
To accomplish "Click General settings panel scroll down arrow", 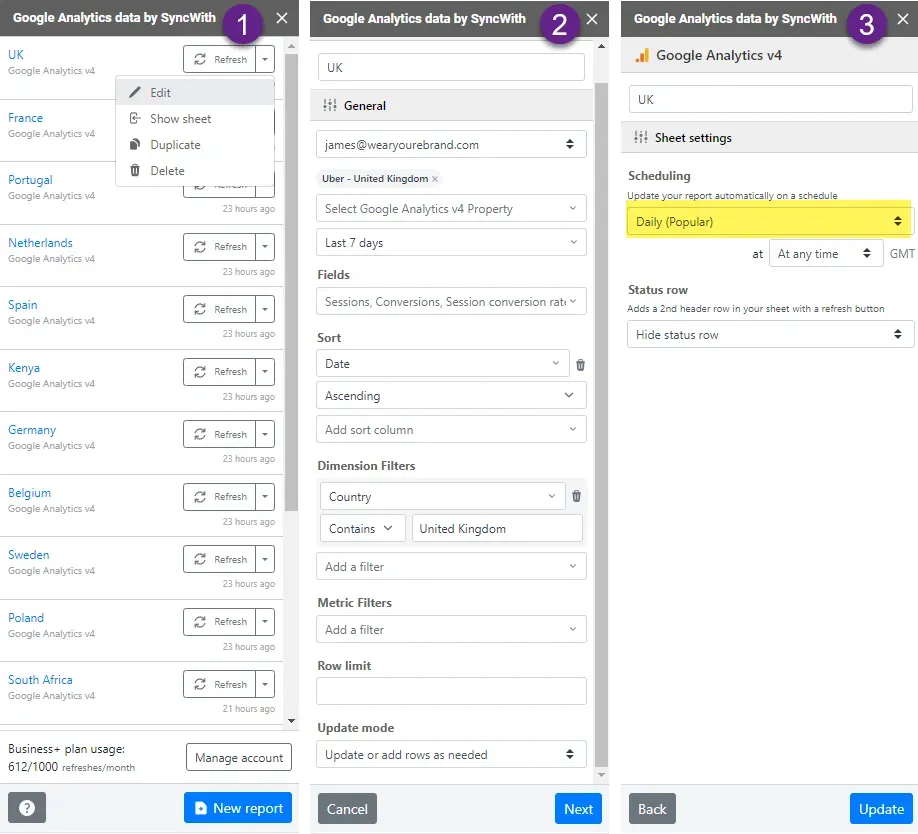I will 601,775.
